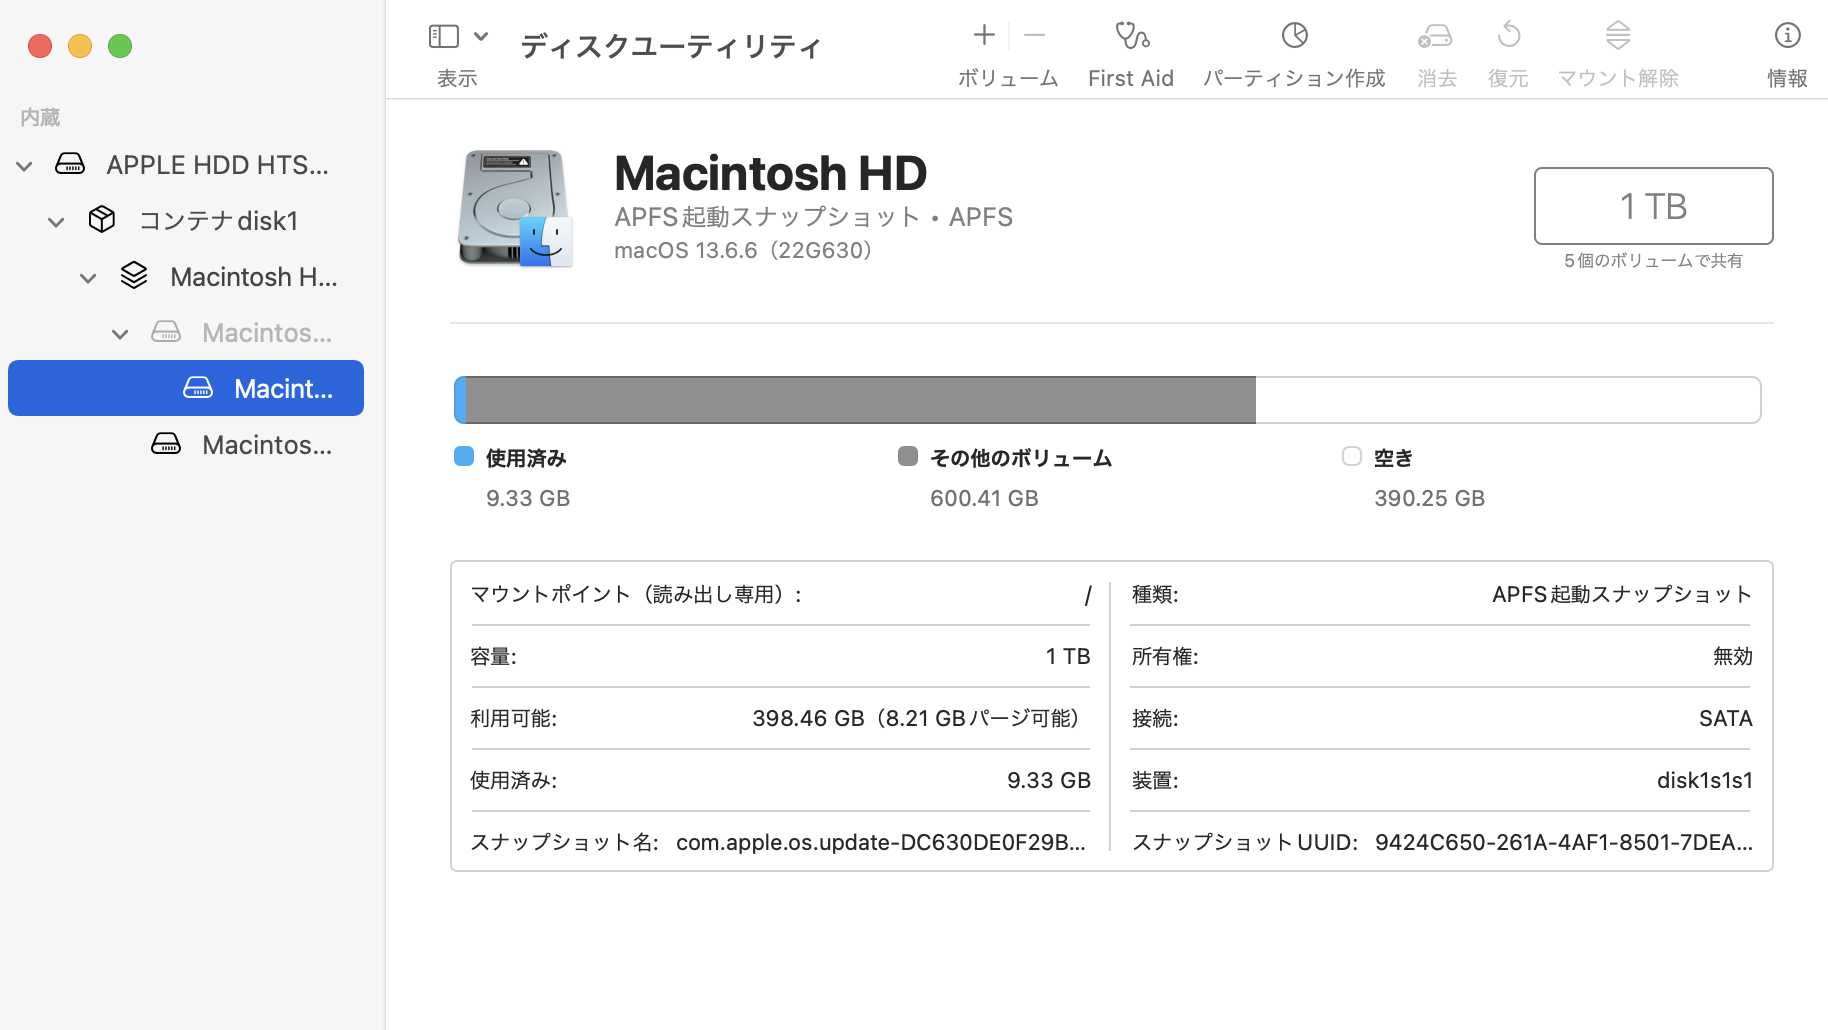Screen dimensions: 1828x1030
Task: Click the bottom Macintos... drive icon
Action: tap(166, 443)
